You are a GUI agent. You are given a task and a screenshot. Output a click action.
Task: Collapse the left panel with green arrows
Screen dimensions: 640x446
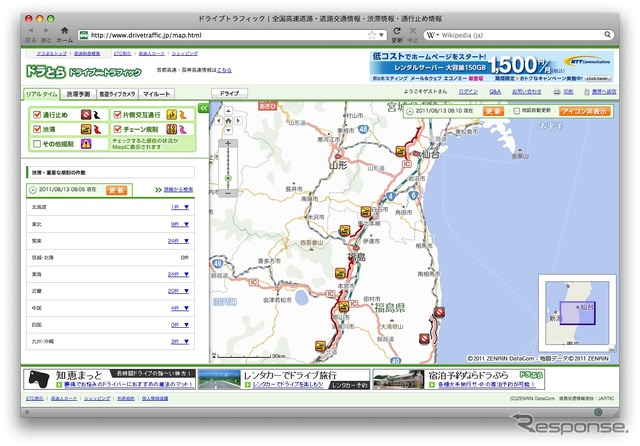click(x=203, y=107)
